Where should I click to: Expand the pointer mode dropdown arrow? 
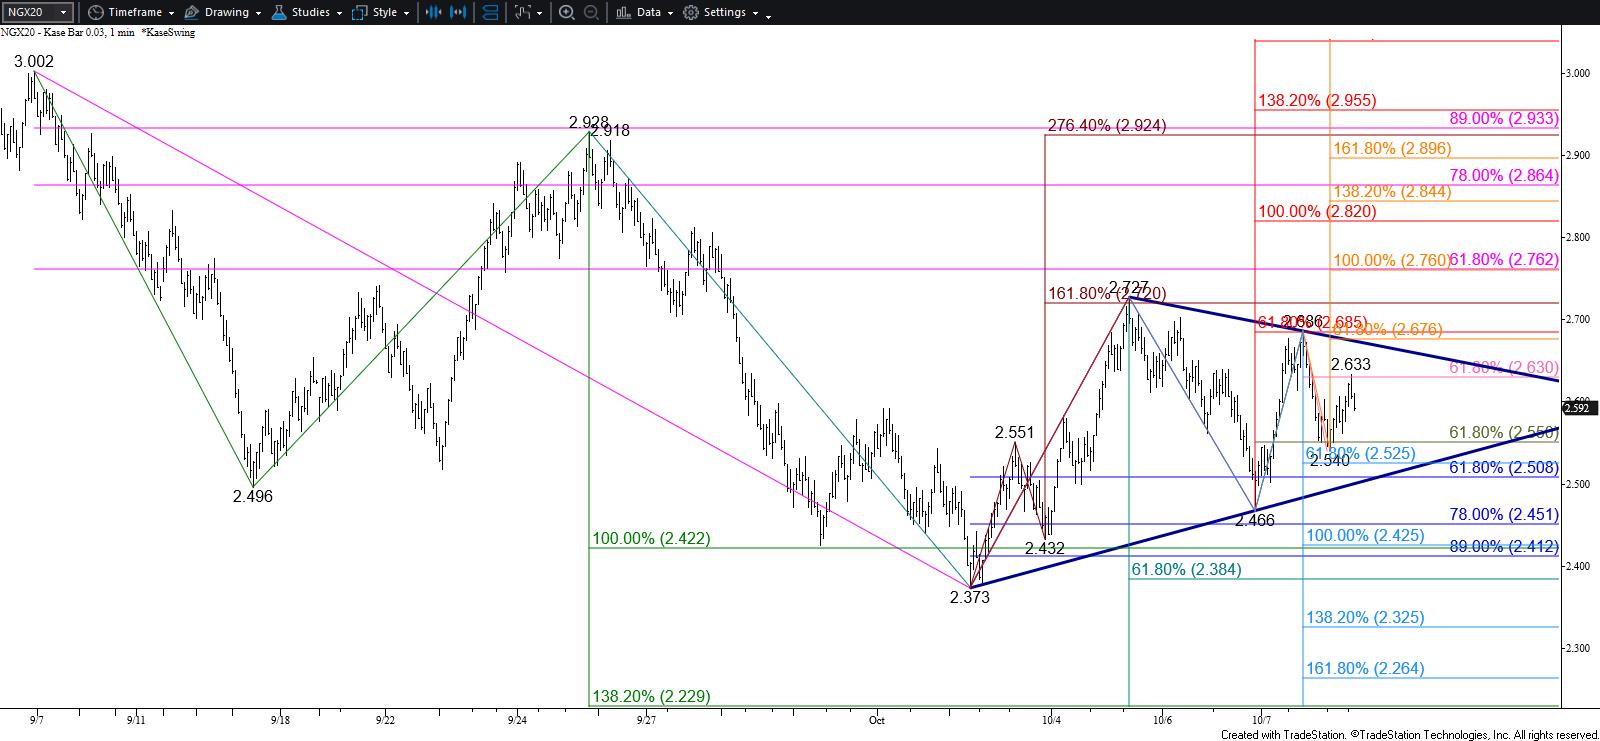pos(539,13)
